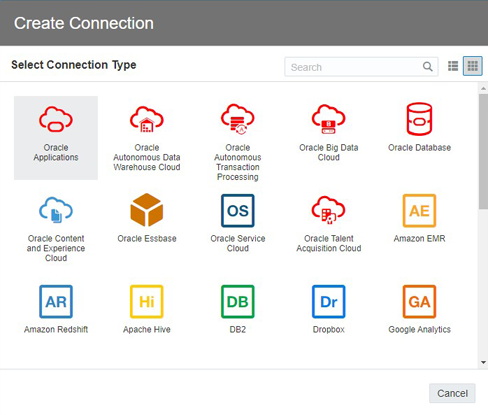
Task: Open Oracle Service Cloud connection
Action: pos(238,229)
